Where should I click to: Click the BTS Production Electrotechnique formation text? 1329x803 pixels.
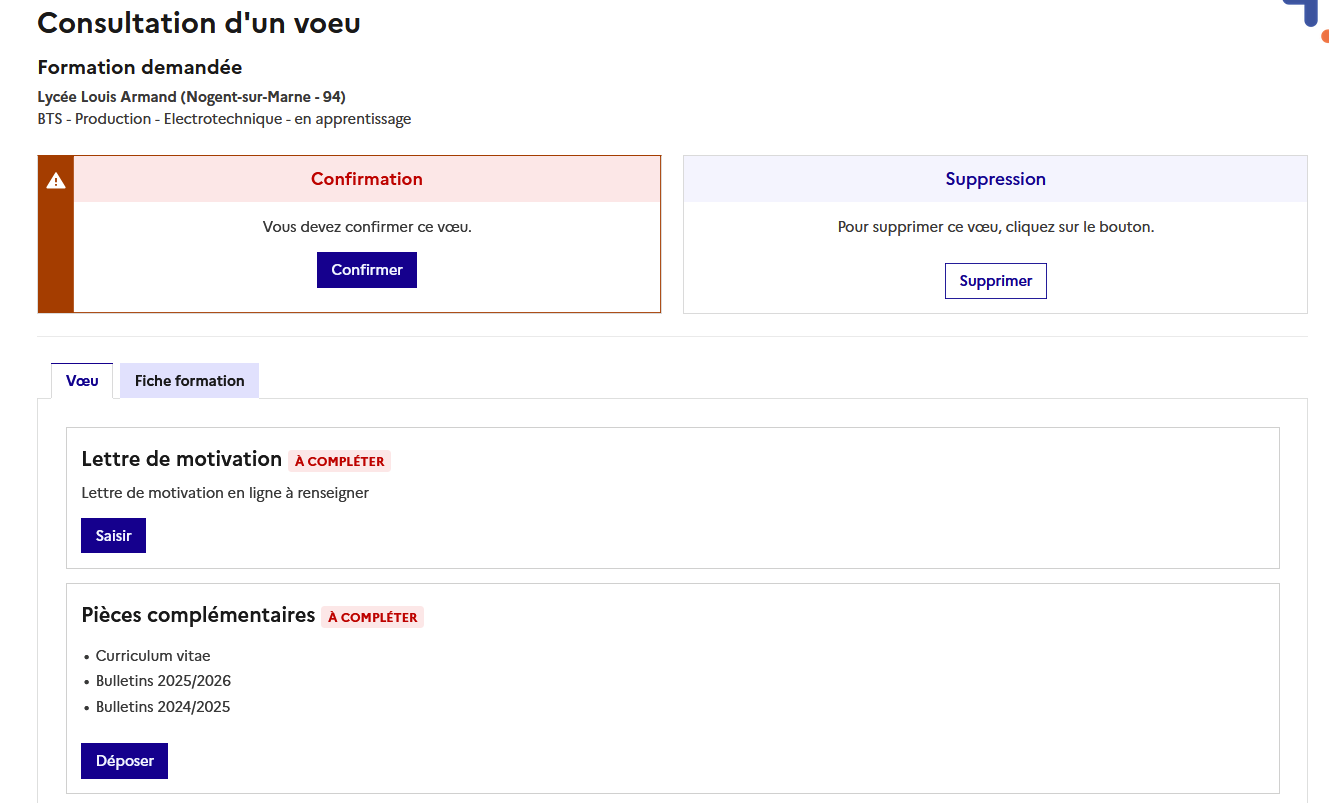coord(224,119)
